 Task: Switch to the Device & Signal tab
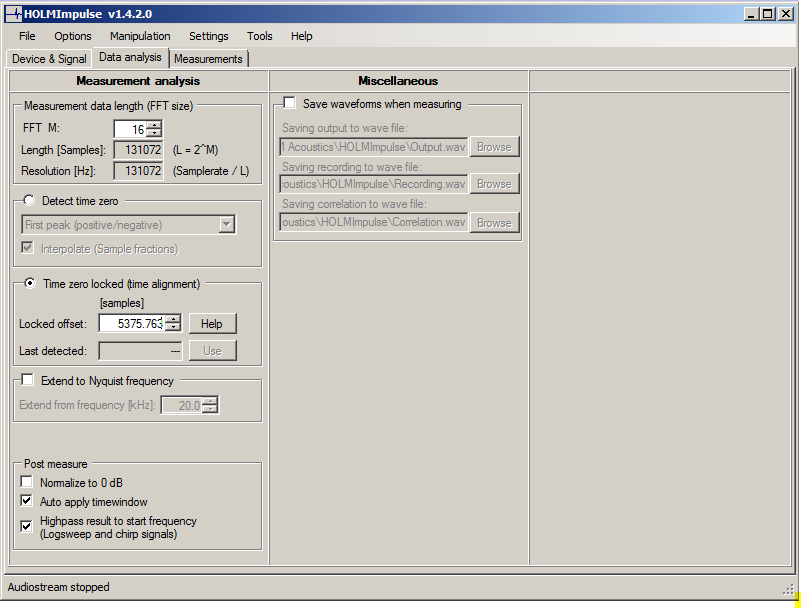49,59
